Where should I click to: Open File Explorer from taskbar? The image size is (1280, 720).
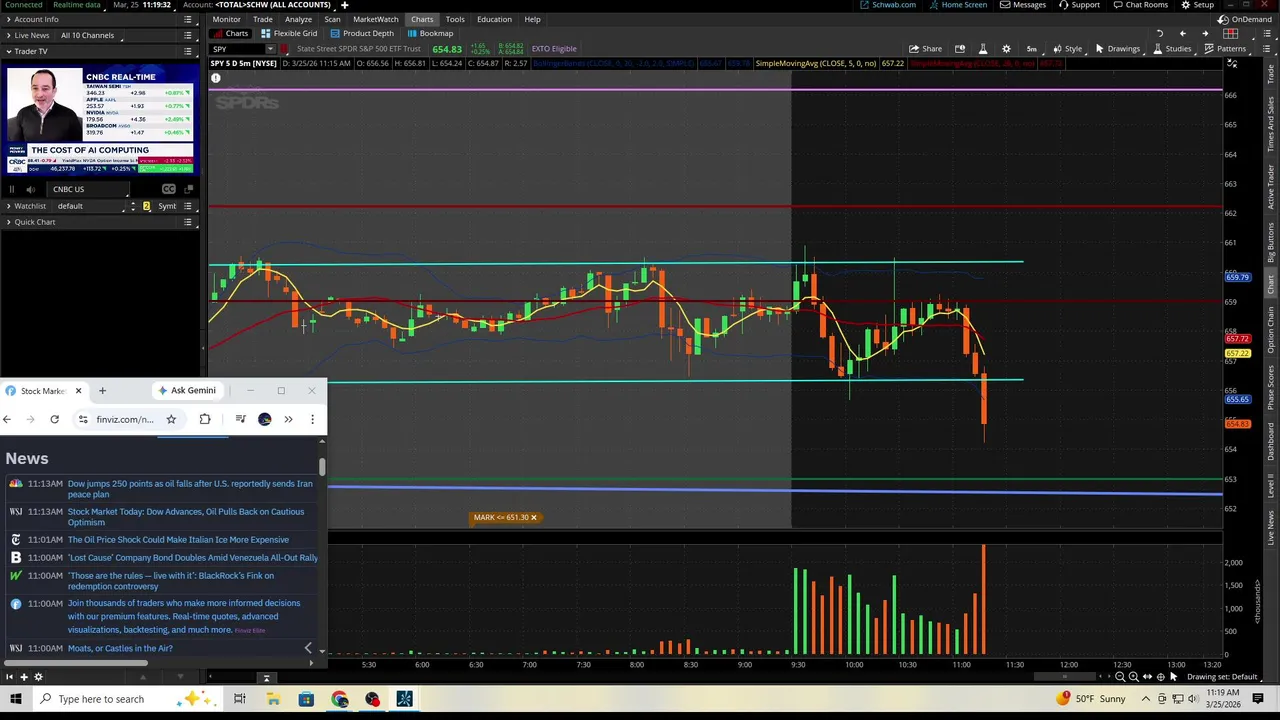[x=273, y=699]
